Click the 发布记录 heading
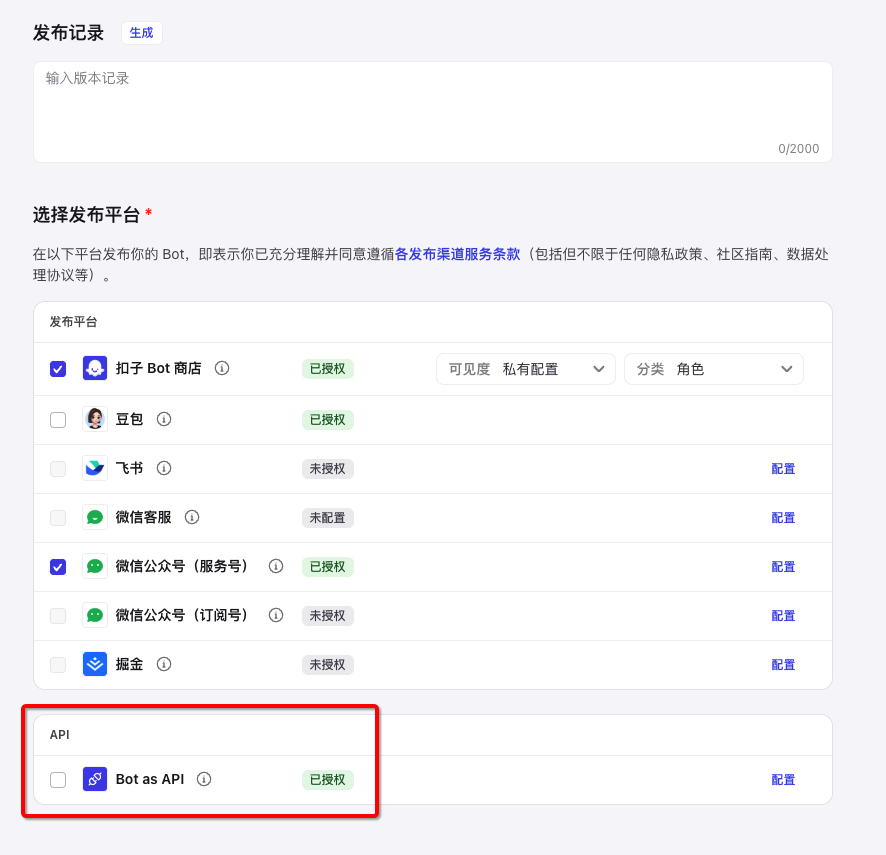The image size is (886, 855). (68, 33)
